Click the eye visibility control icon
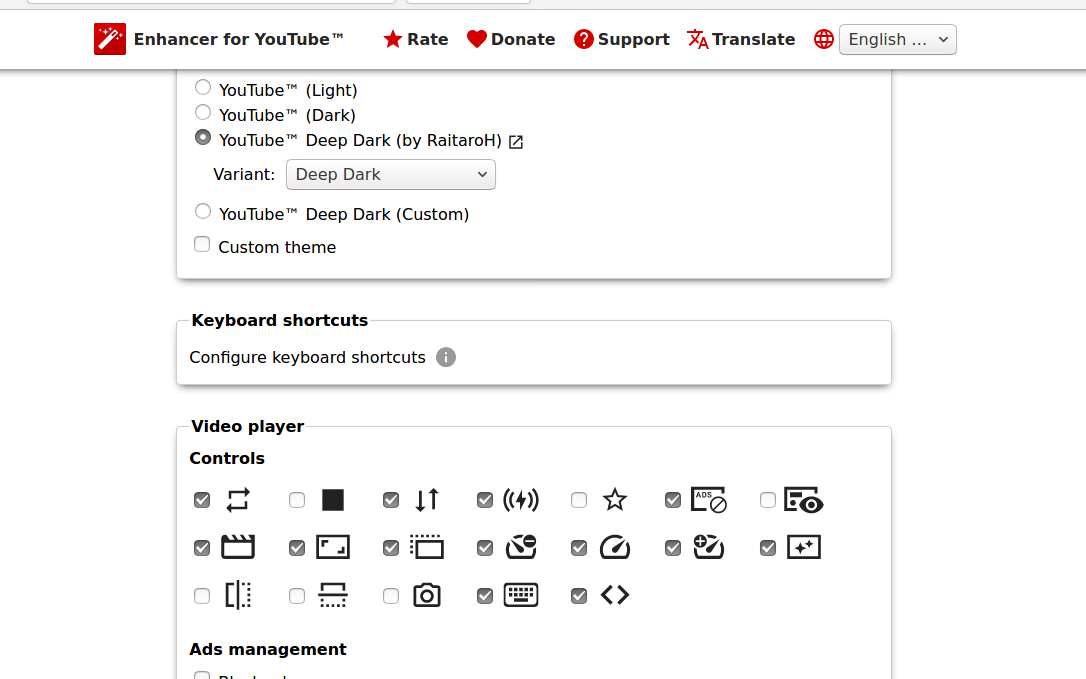The height and width of the screenshot is (679, 1086). pos(803,500)
